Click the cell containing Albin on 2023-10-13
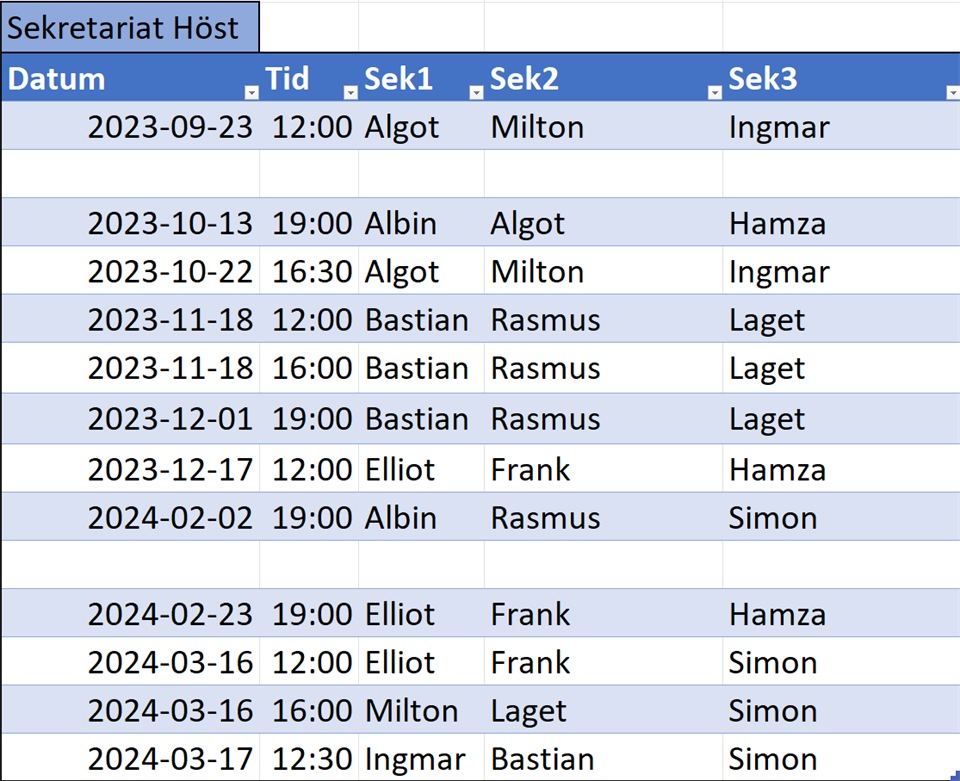 [x=401, y=223]
